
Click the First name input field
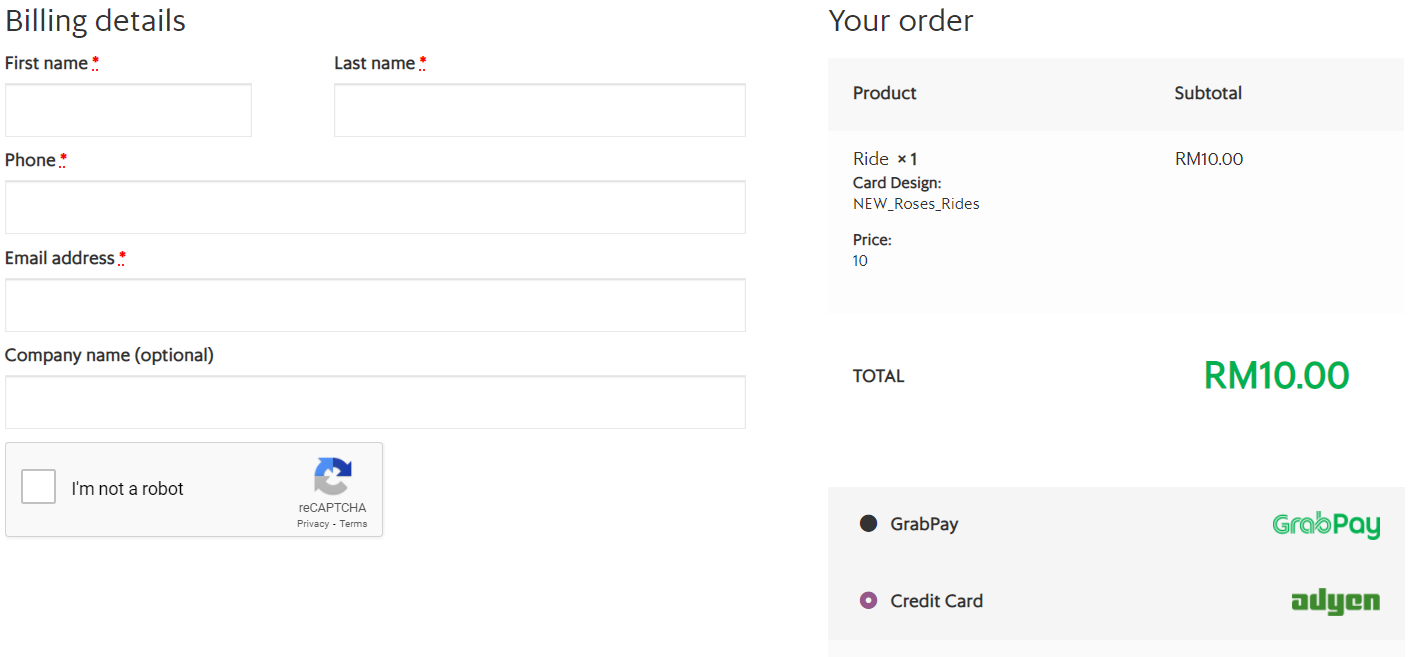(x=128, y=110)
